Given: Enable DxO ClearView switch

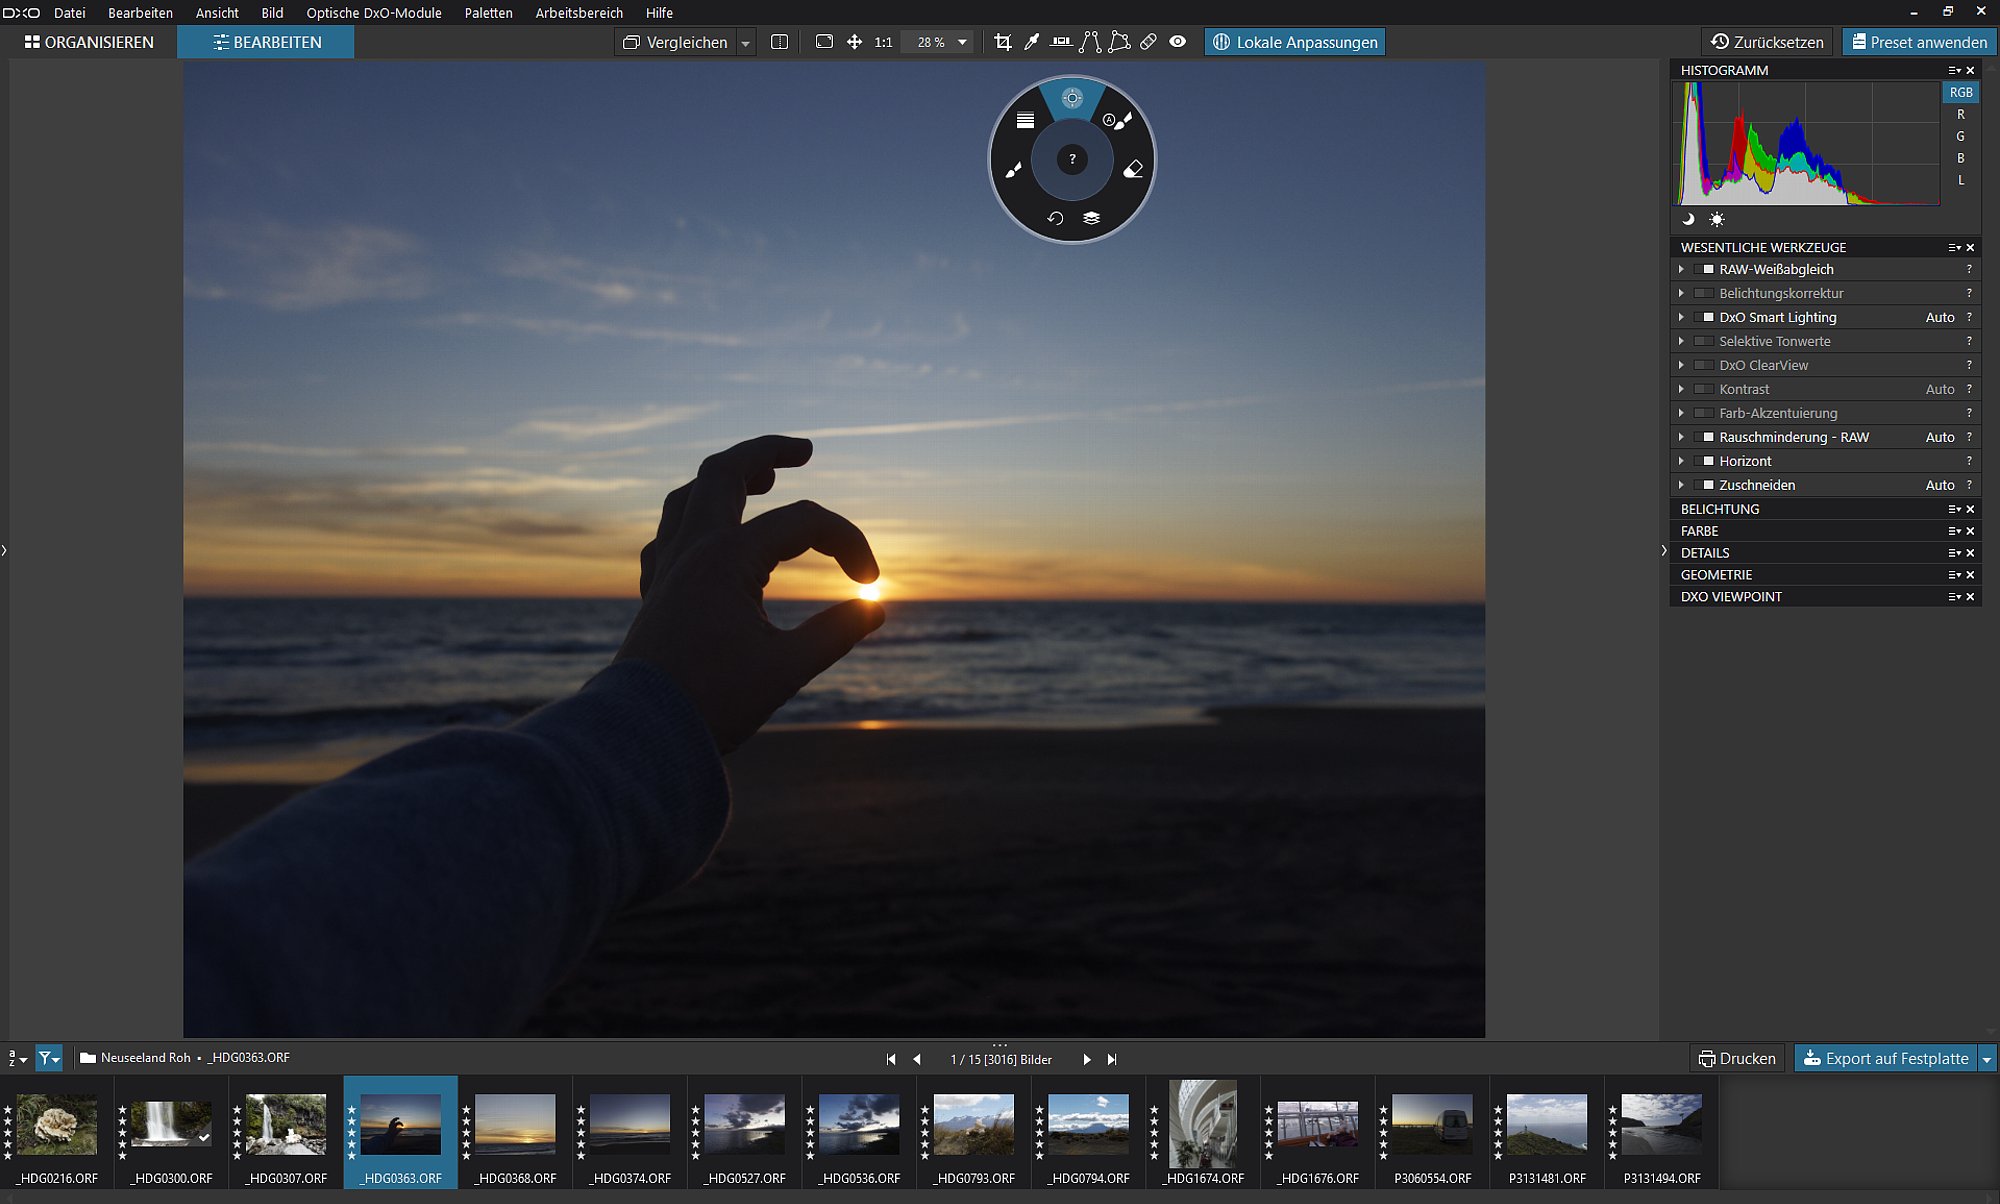Looking at the screenshot, I should tap(1704, 365).
